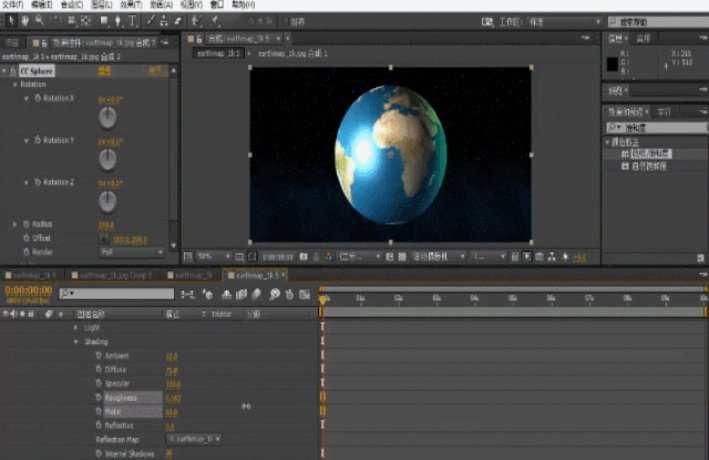Click the Rotation Y angle dial
Screen dimensions: 709x460
[x=107, y=159]
